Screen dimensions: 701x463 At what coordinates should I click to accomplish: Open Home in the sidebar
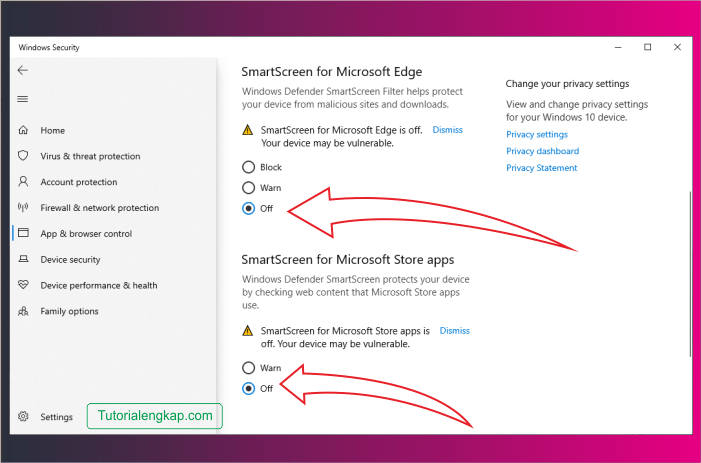[53, 130]
